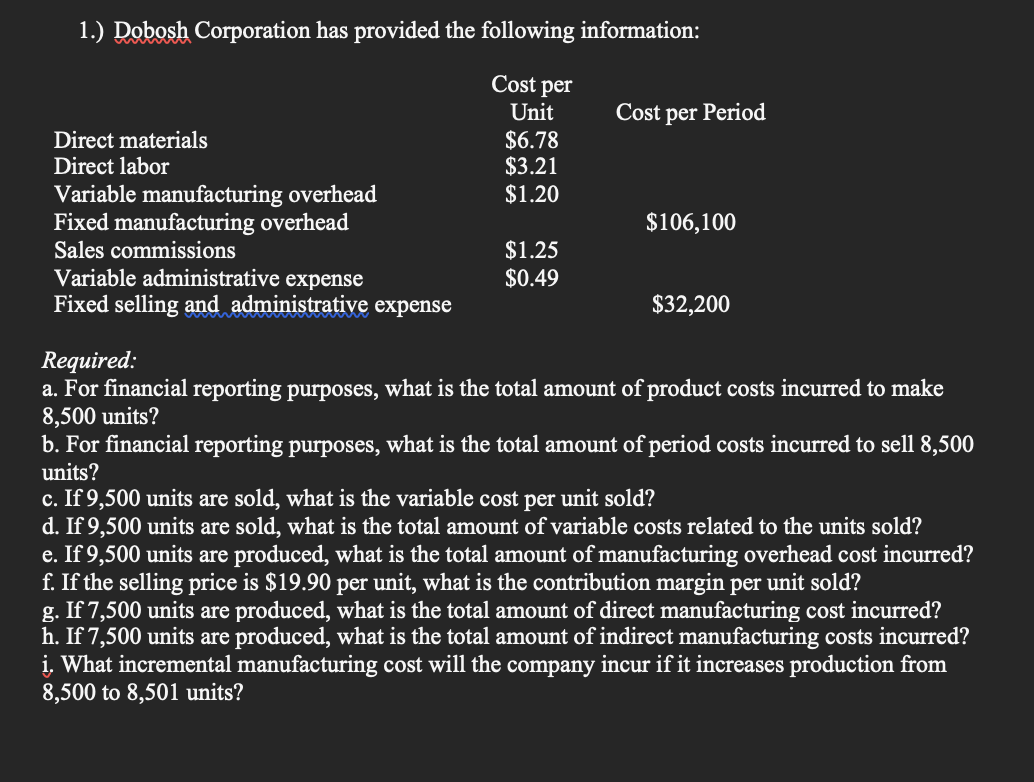This screenshot has width=1034, height=782.
Task: Click the italic Required: heading
Action: tap(89, 361)
